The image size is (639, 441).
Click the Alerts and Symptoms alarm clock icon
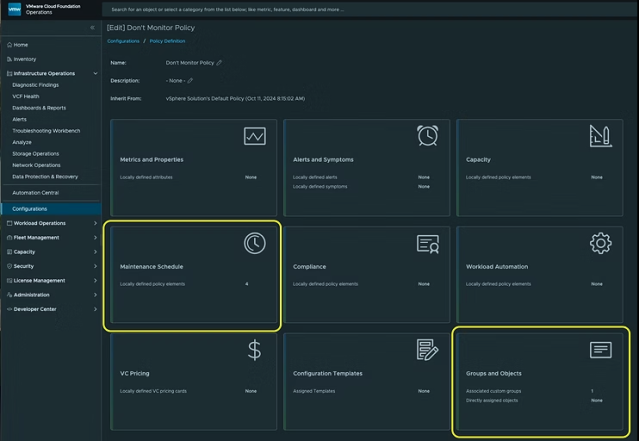tap(427, 136)
